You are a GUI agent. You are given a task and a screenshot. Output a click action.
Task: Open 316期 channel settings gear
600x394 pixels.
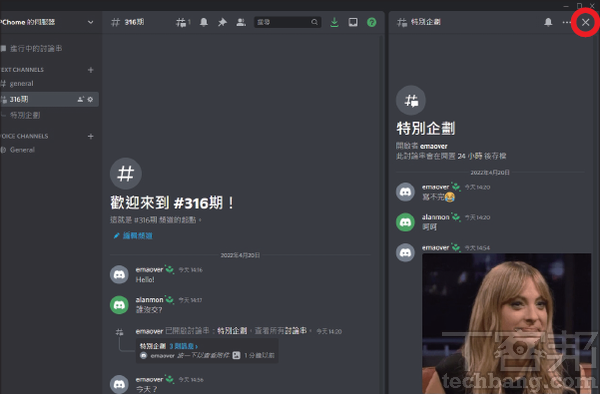pyautogui.click(x=90, y=99)
